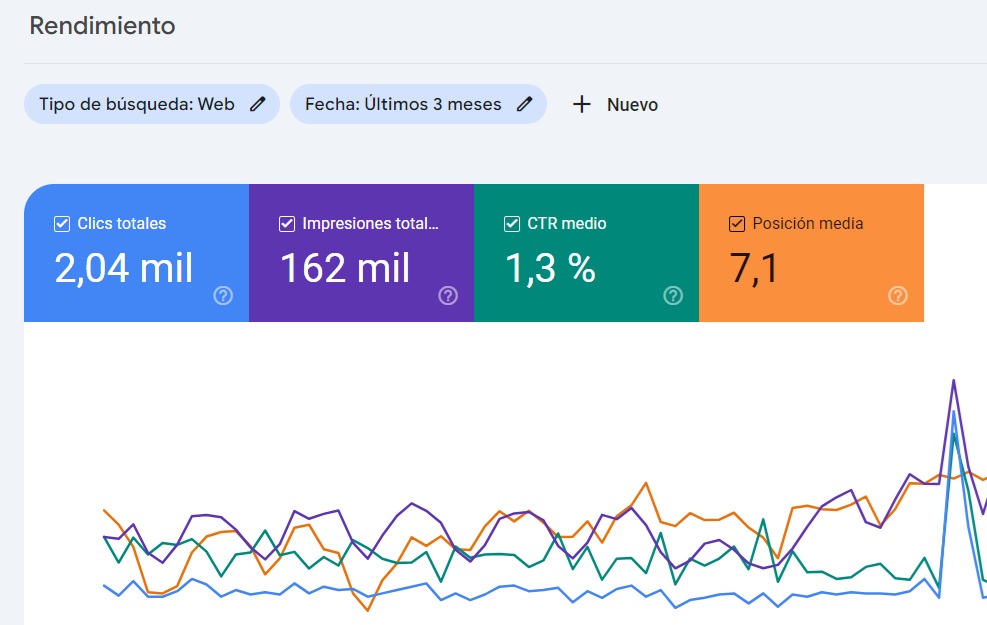The width and height of the screenshot is (987, 625).
Task: Disable the CTR medio checkbox
Action: (512, 224)
